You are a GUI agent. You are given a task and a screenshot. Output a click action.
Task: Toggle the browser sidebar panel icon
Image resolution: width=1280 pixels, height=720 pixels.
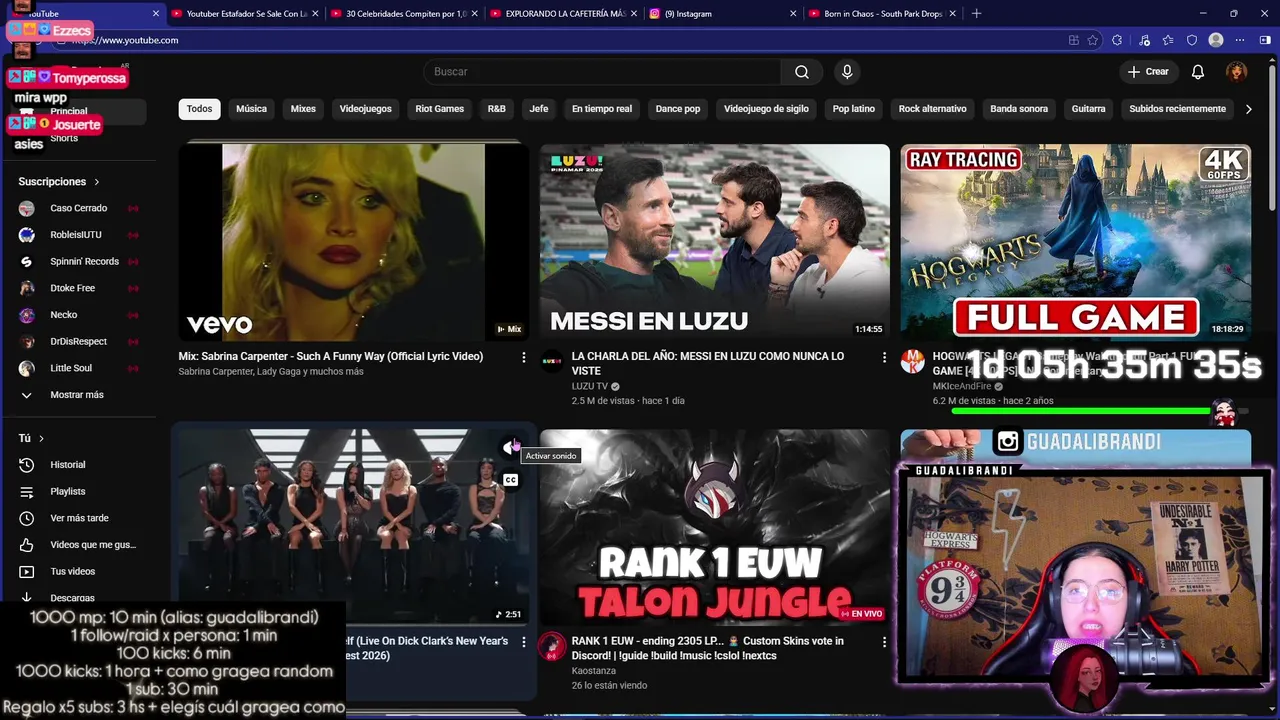[x=1266, y=40]
